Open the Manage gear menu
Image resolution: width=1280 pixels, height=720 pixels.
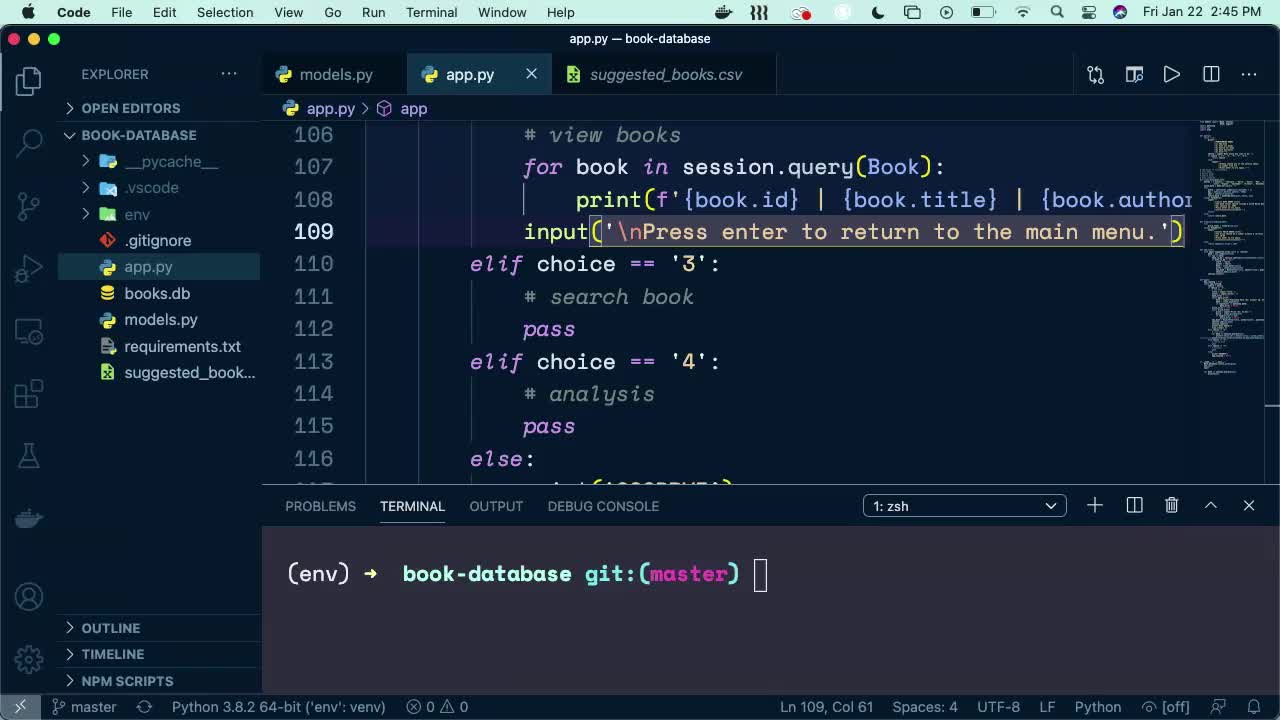coord(29,659)
